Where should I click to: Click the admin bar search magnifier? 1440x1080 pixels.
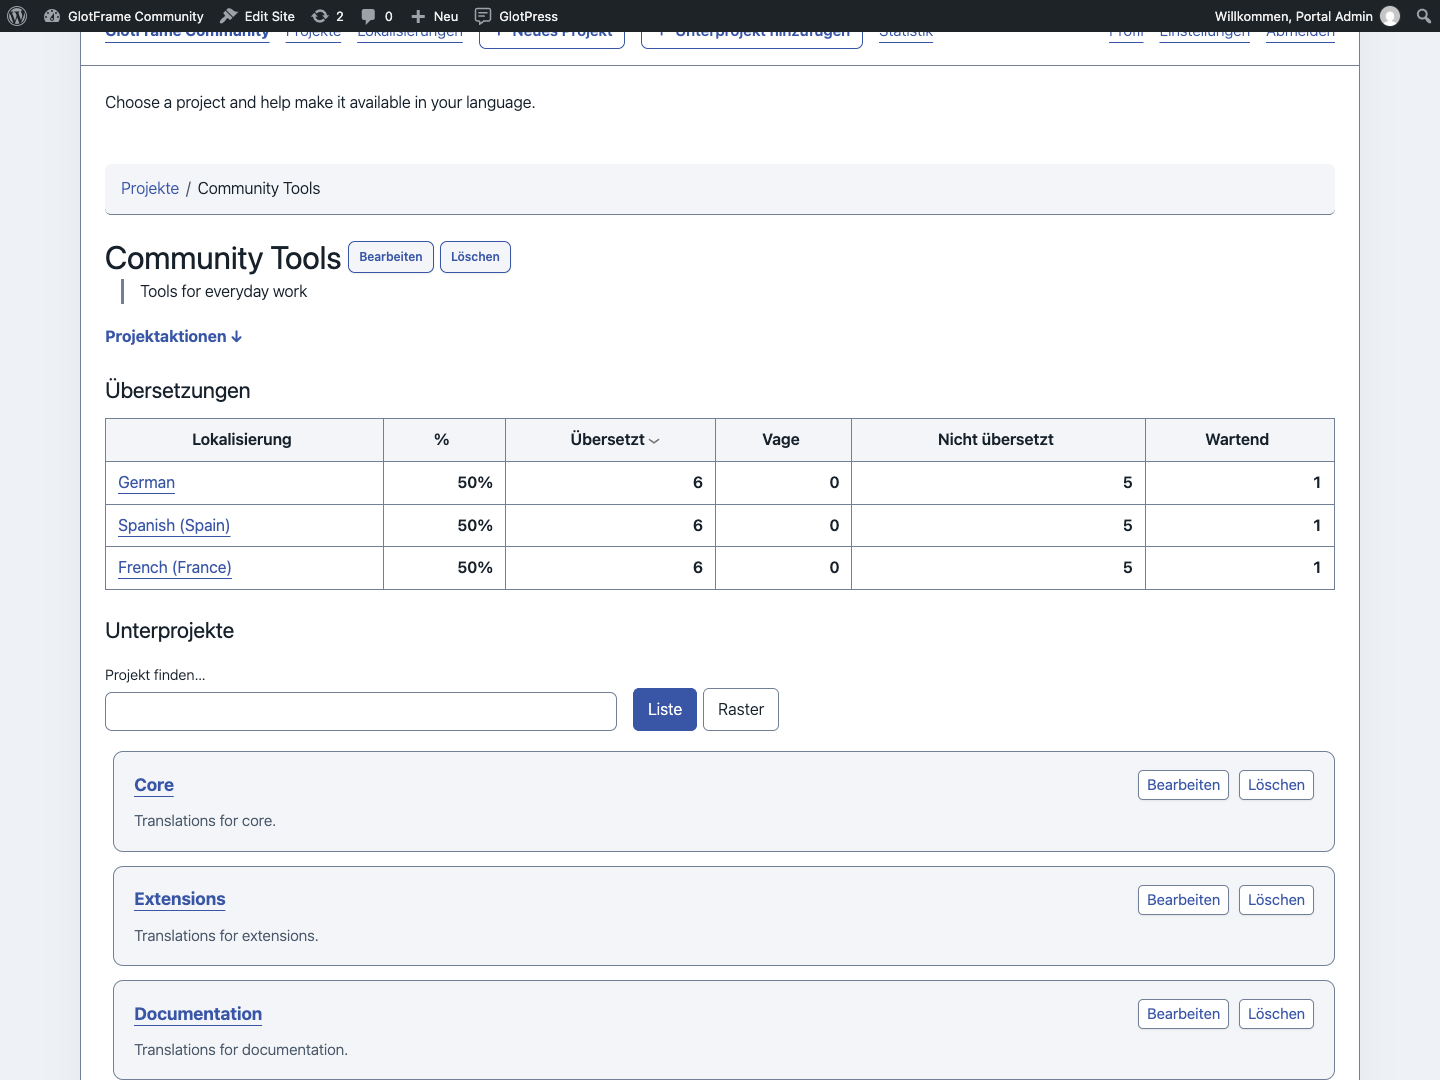point(1424,16)
